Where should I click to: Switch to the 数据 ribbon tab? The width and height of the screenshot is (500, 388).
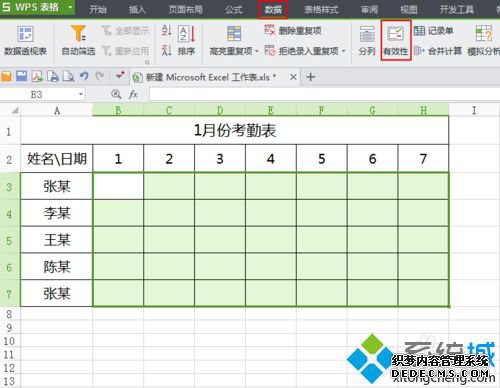click(273, 9)
